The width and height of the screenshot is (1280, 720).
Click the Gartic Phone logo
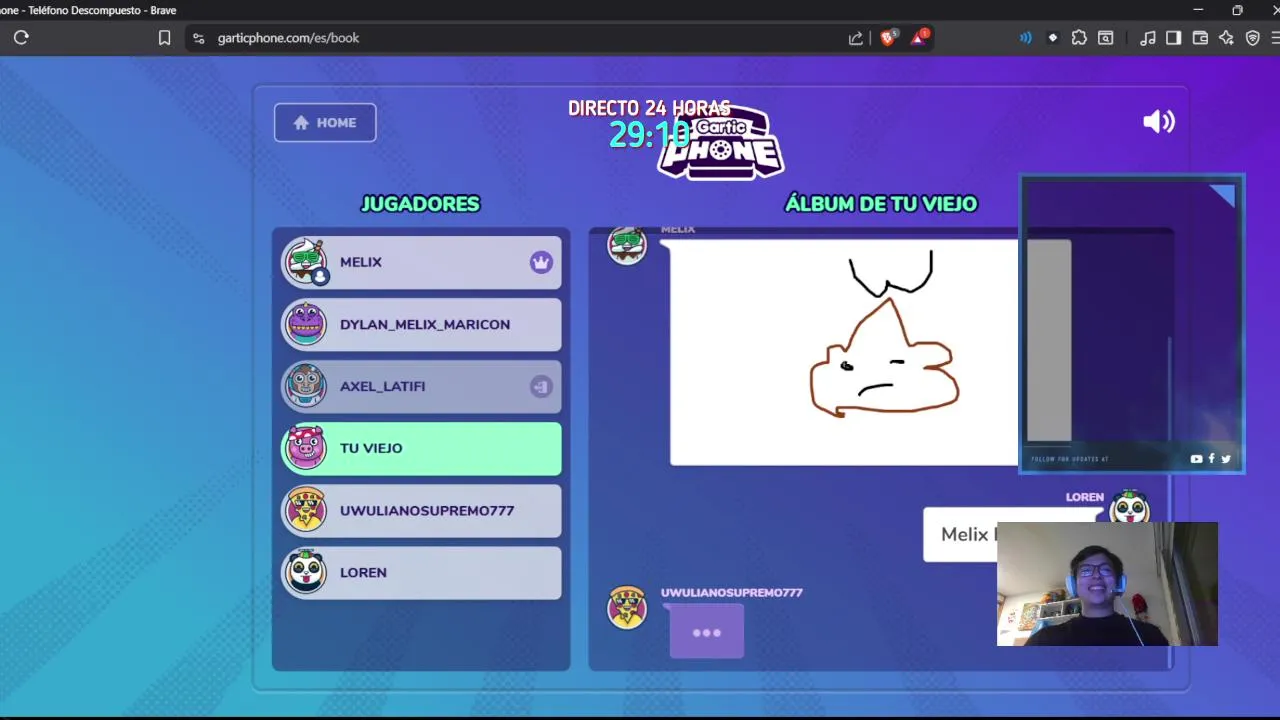[720, 145]
